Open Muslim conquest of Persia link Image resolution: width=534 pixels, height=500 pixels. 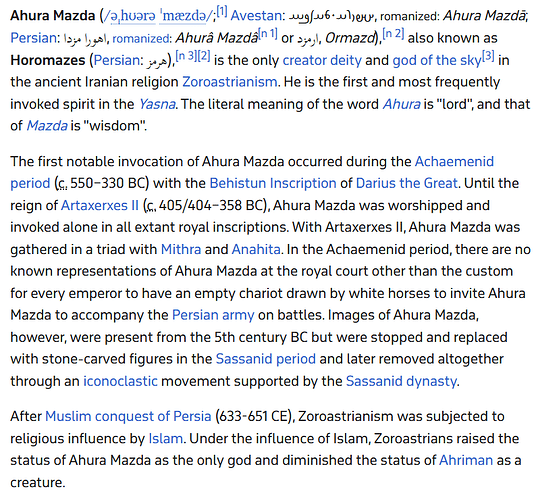coord(128,417)
